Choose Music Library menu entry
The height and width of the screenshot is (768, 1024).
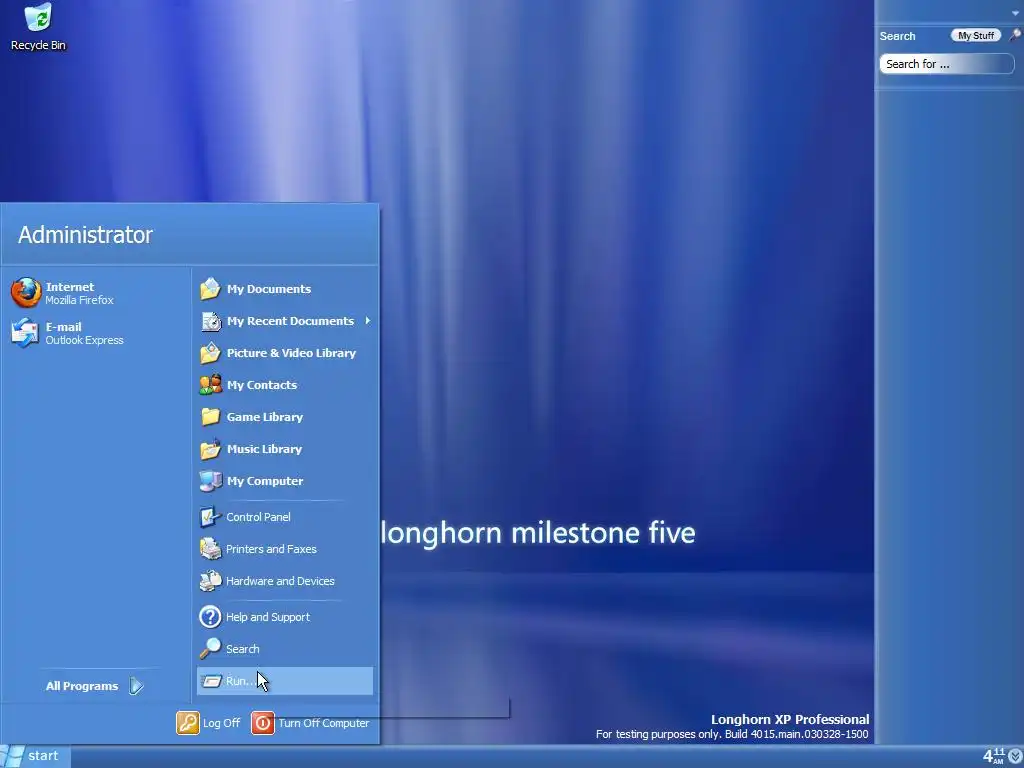pyautogui.click(x=264, y=449)
